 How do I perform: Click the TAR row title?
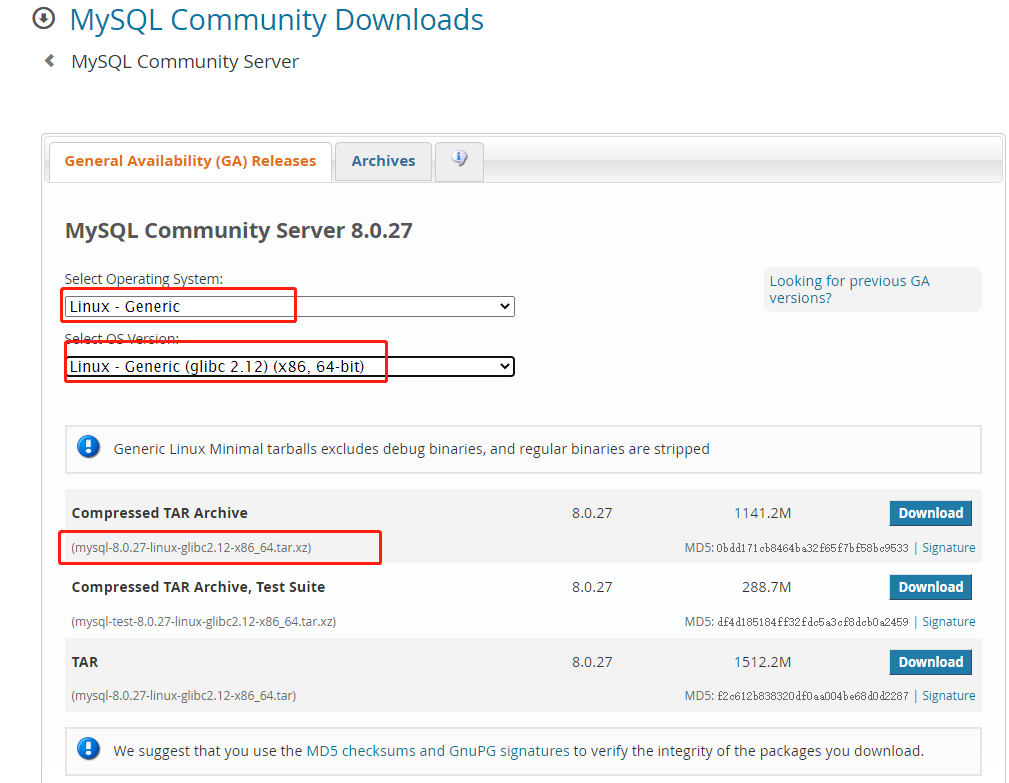tap(85, 662)
